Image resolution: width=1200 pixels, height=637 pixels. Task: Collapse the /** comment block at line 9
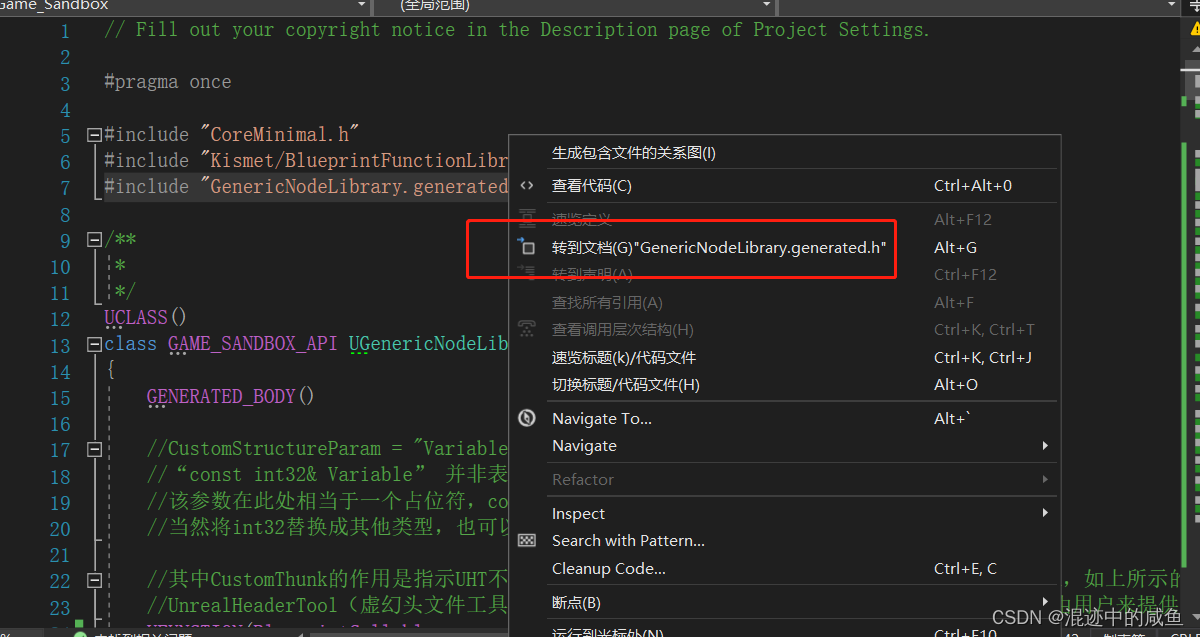click(x=94, y=240)
